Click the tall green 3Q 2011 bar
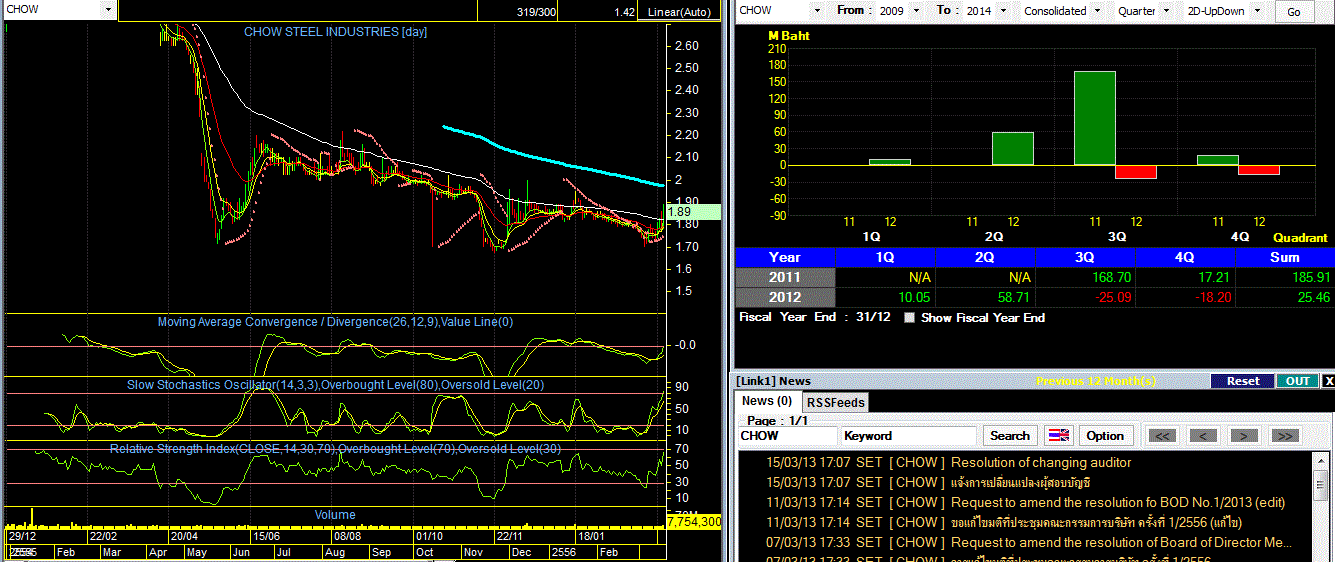This screenshot has height=562, width=1335. pos(1095,118)
